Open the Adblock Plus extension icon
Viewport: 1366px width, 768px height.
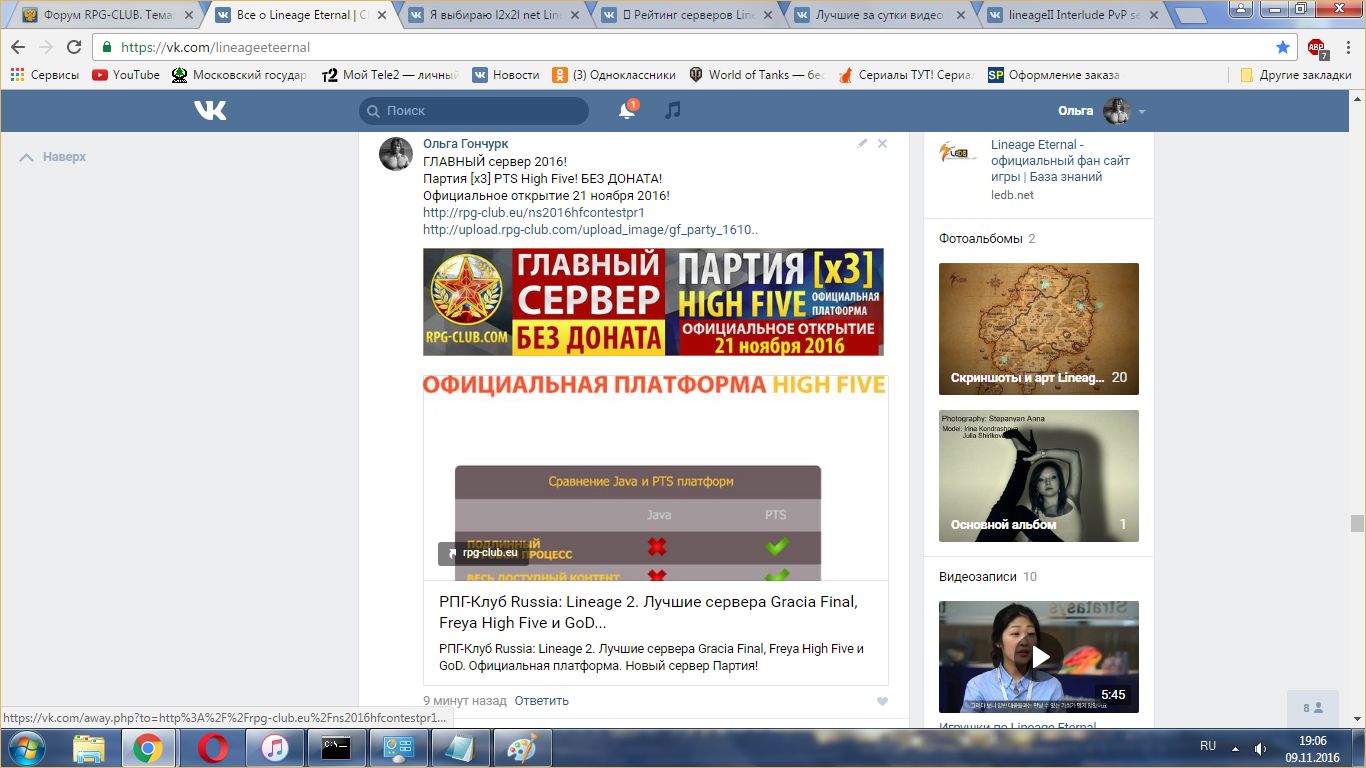1317,47
